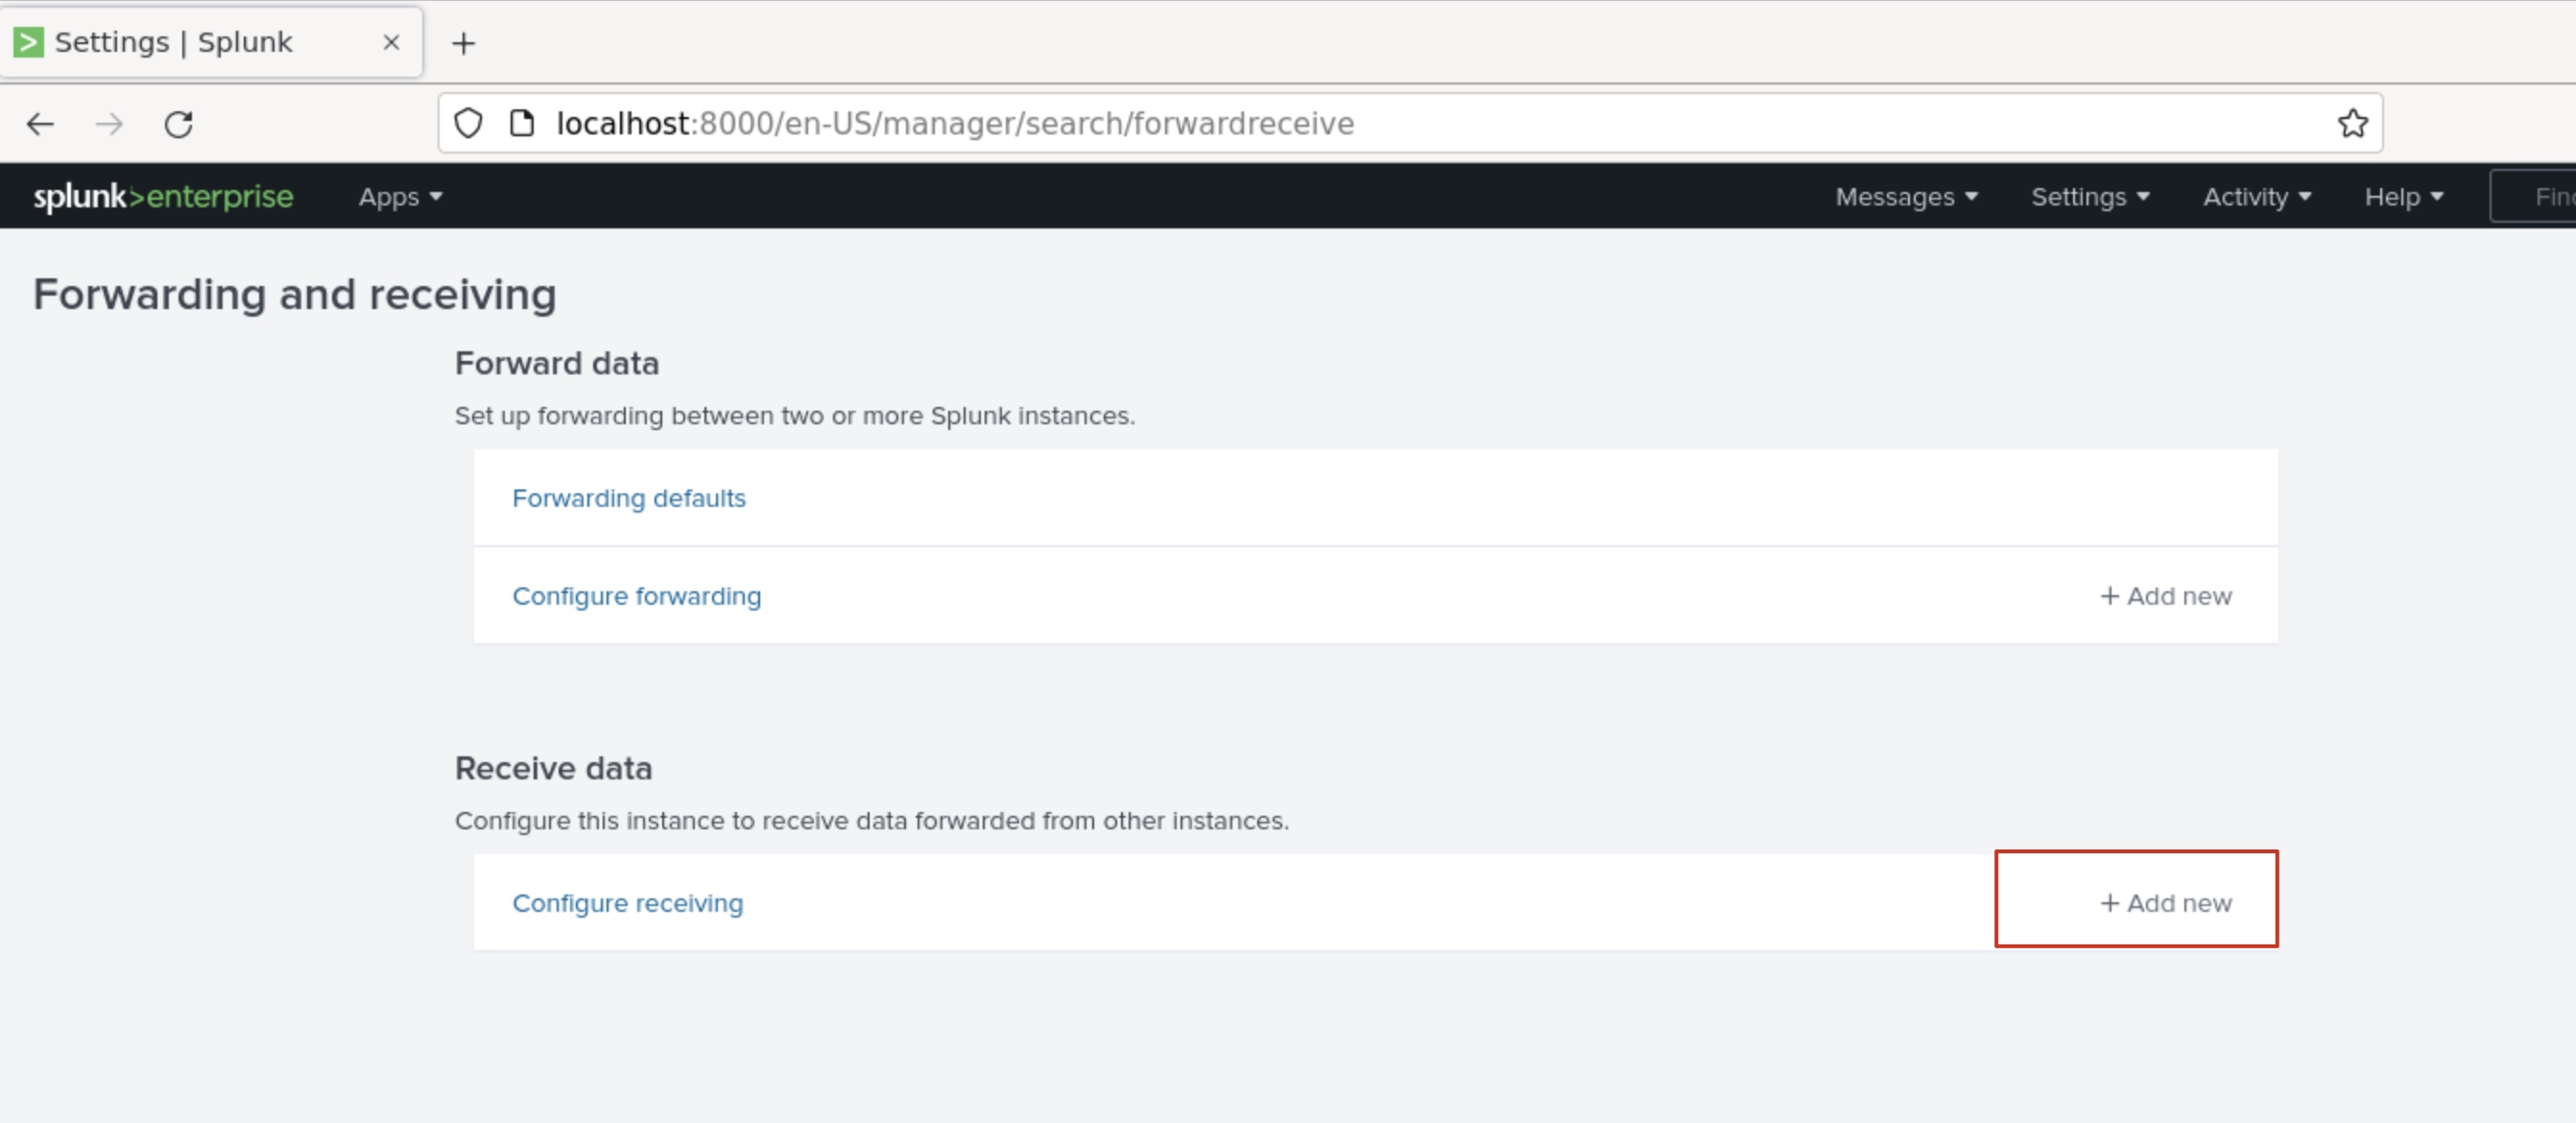Viewport: 2576px width, 1123px height.
Task: Open the Activity dropdown menu
Action: click(2257, 197)
